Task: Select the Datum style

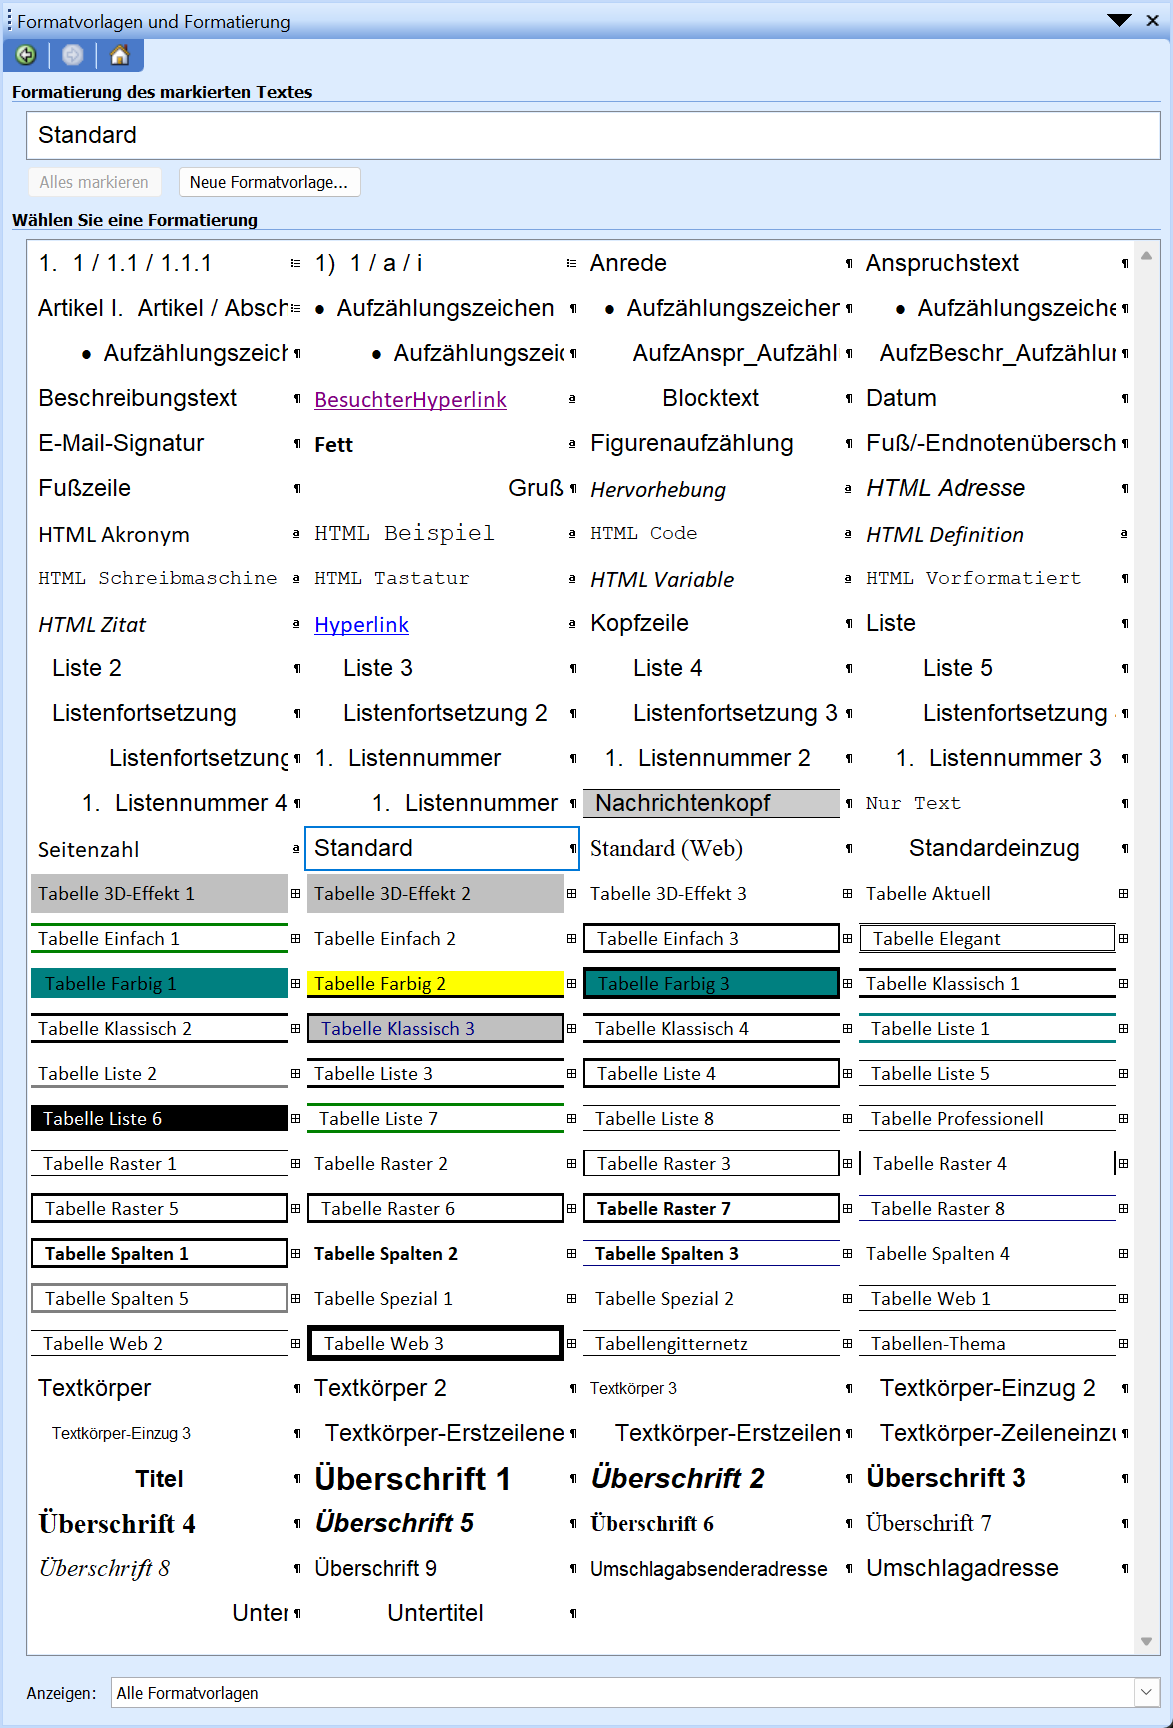Action: (901, 398)
